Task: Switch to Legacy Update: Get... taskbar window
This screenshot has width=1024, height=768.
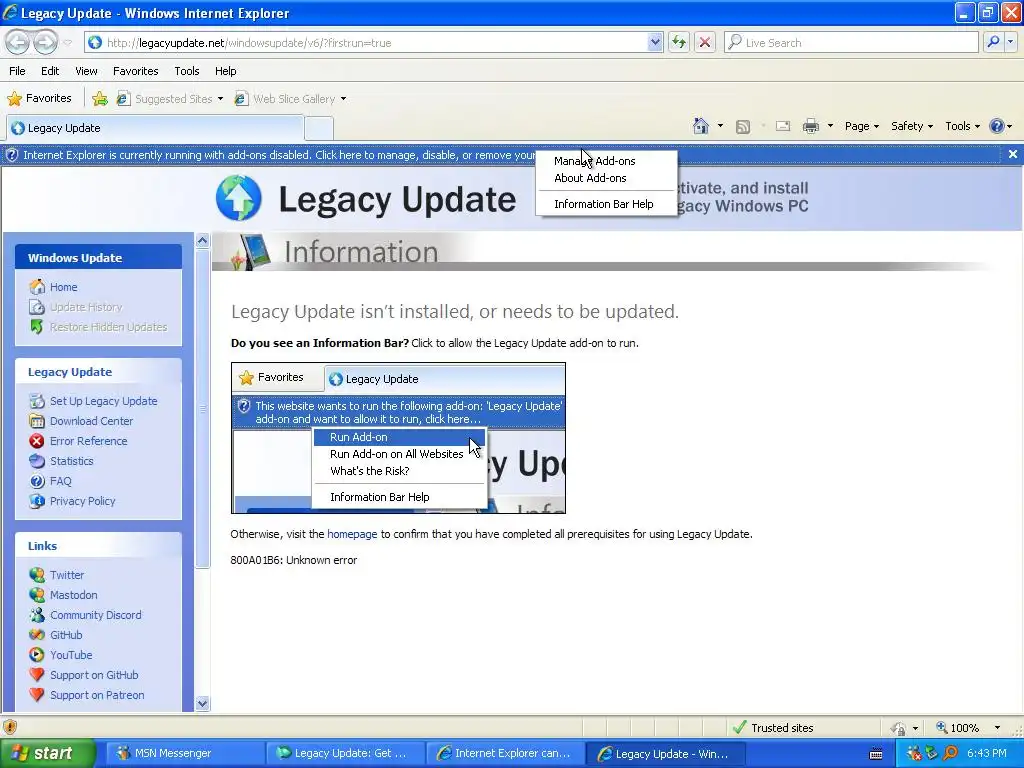Action: [345, 753]
